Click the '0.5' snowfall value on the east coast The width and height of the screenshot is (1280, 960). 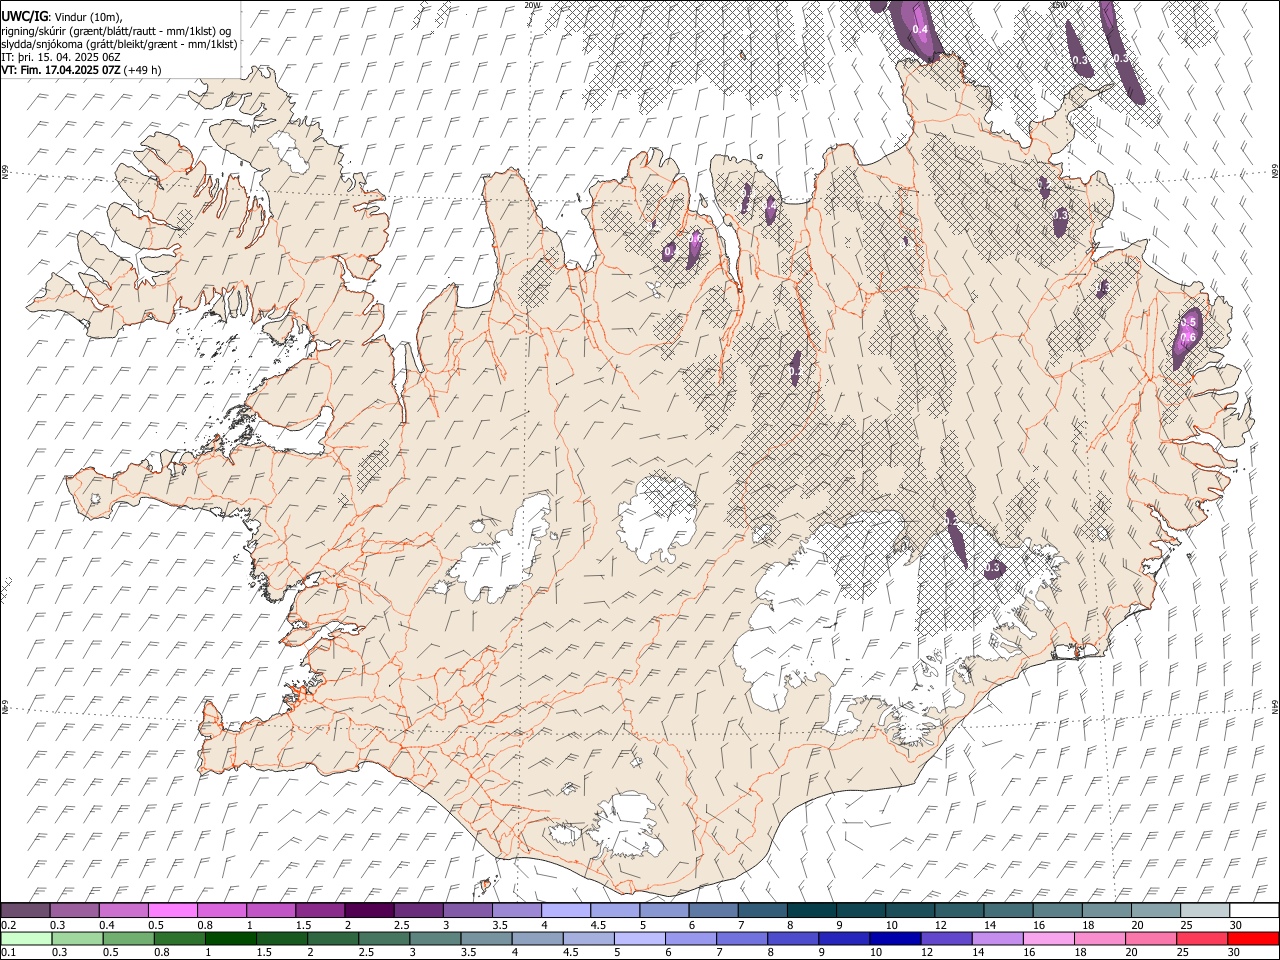click(x=1189, y=323)
